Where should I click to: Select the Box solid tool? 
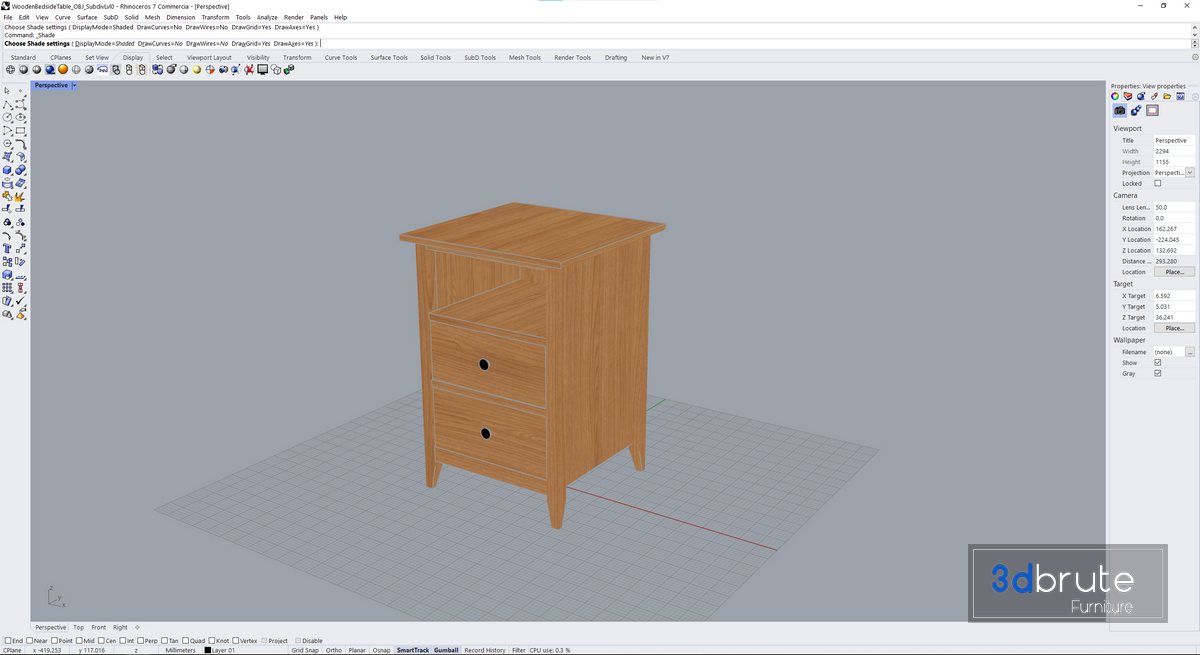[8, 170]
